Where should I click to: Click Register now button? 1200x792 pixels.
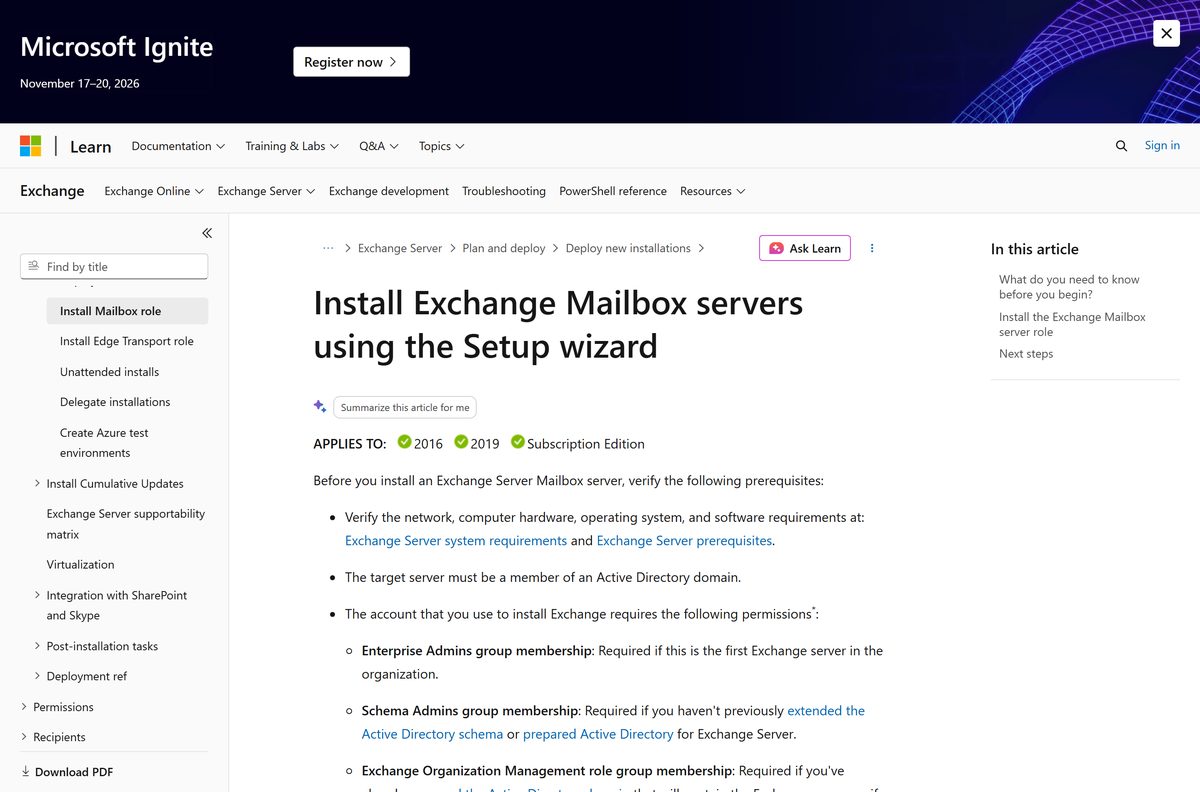[351, 62]
